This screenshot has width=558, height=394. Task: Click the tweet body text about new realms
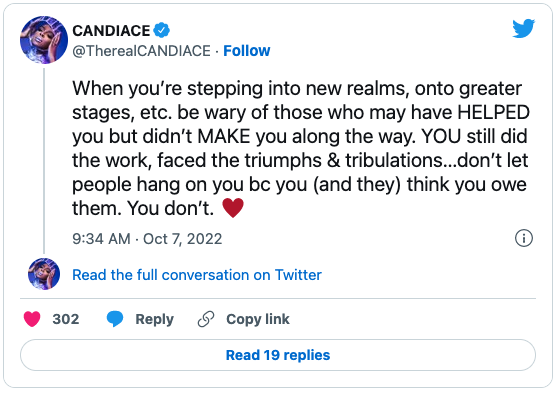[x=301, y=148]
